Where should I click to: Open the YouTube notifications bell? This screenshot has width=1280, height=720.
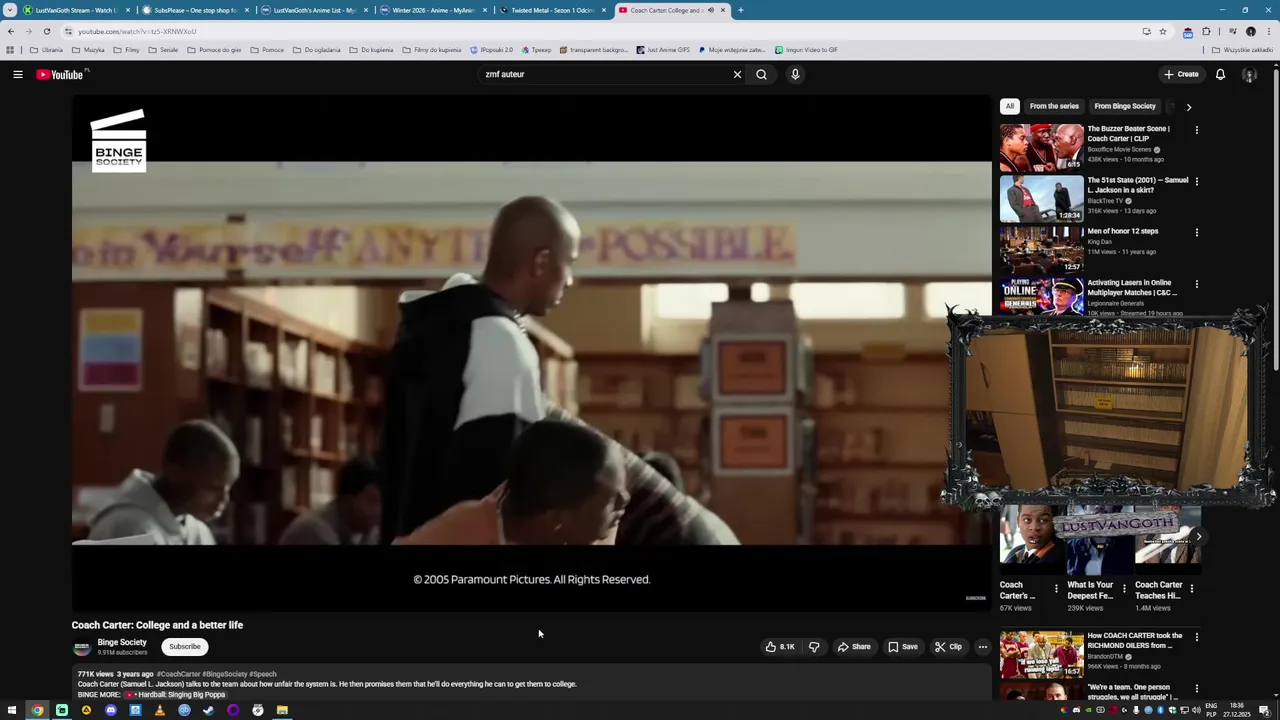(x=1220, y=74)
